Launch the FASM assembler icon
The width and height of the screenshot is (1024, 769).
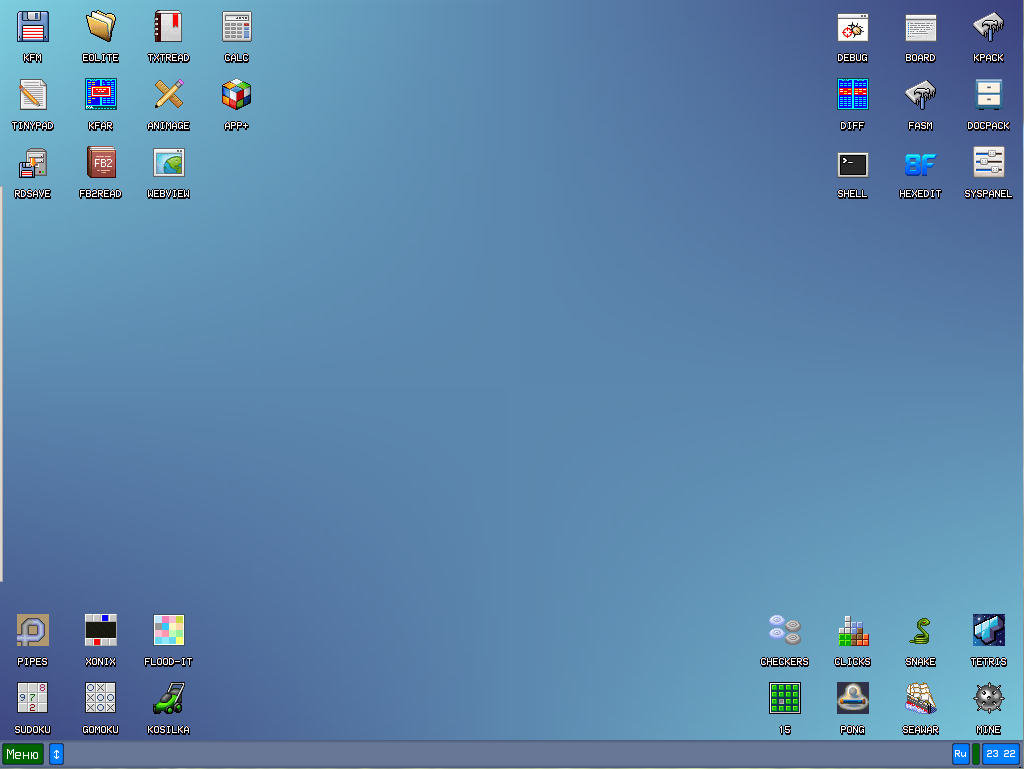click(x=920, y=95)
